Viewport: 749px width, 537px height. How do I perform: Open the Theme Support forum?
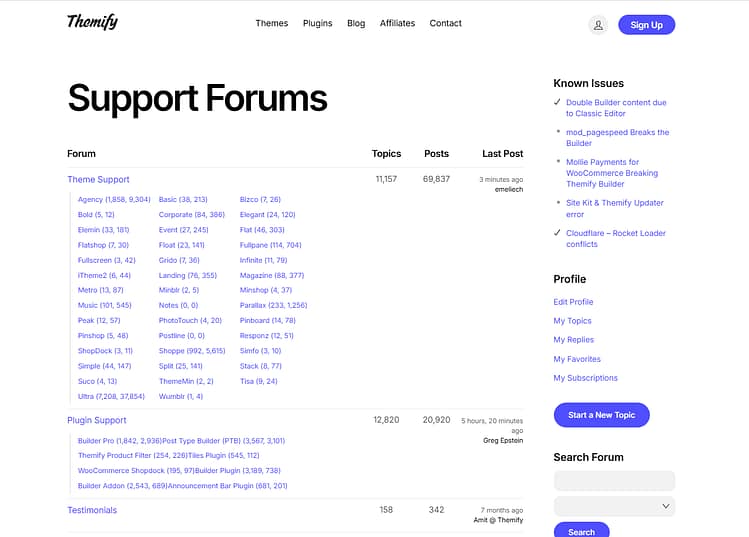coord(98,180)
